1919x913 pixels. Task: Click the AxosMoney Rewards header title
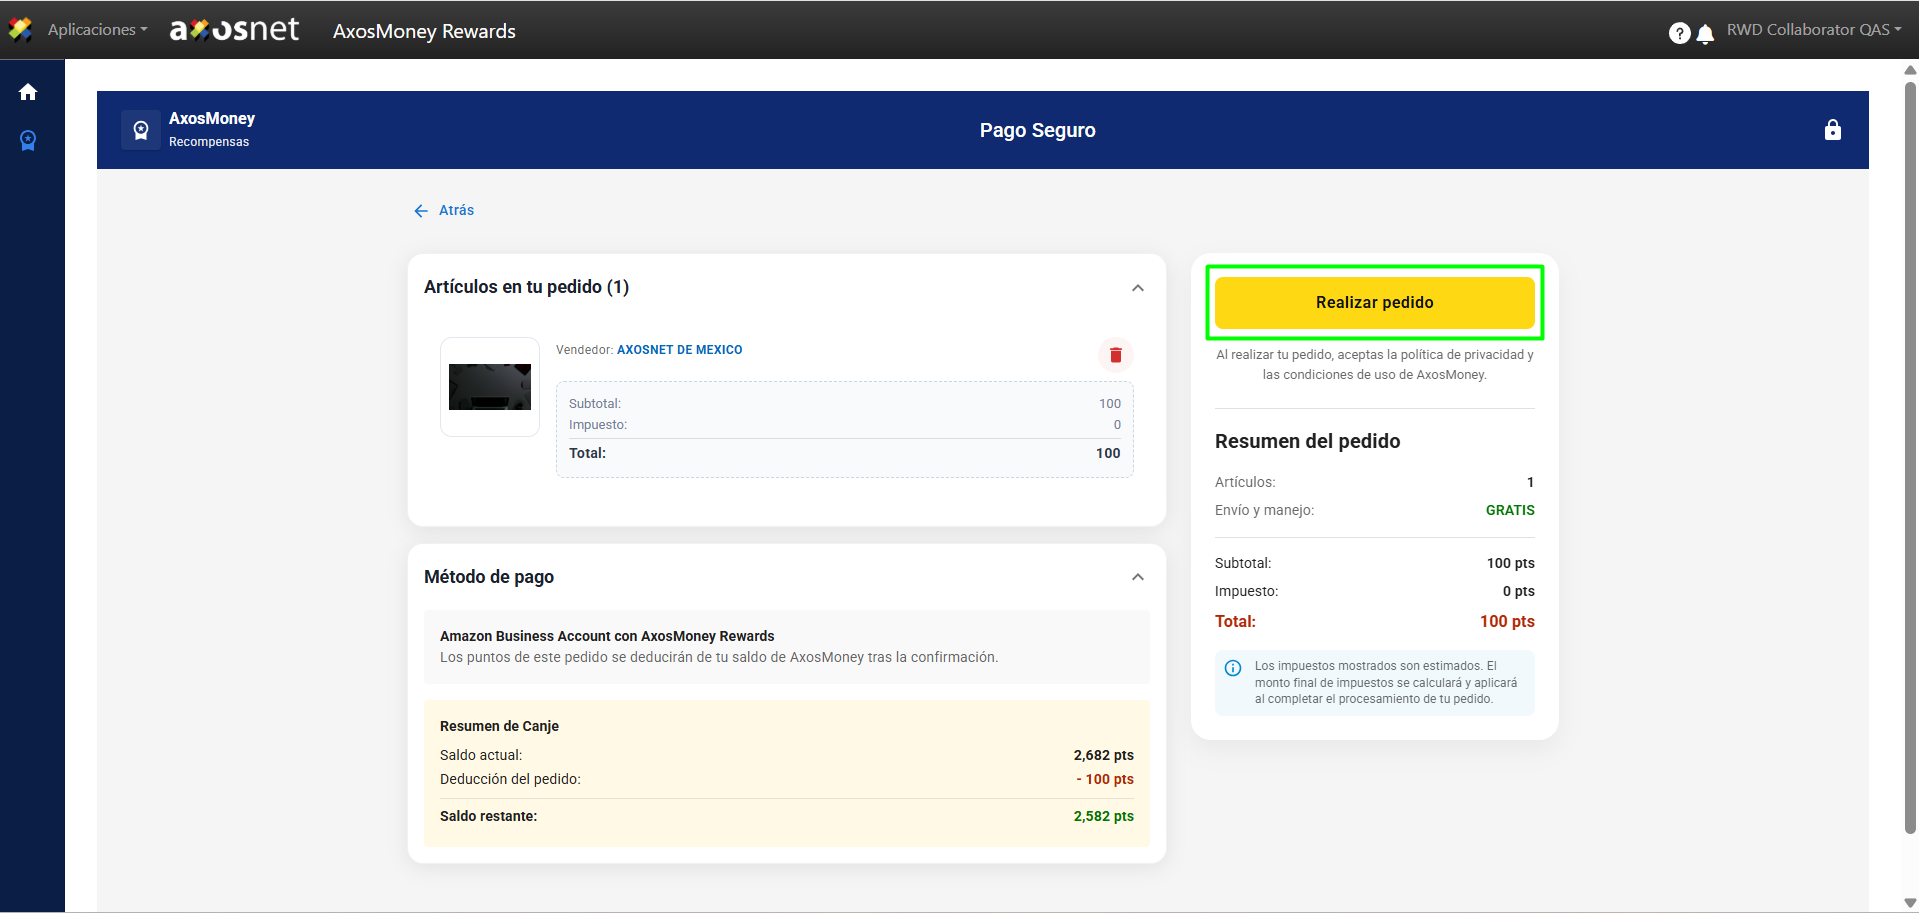pyautogui.click(x=424, y=31)
